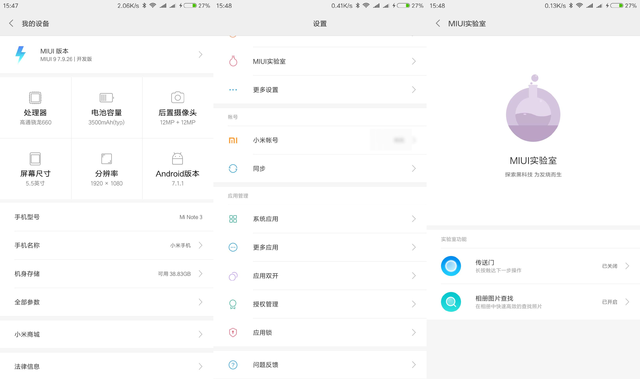
Task: Open 传送门 row chevron
Action: (627, 266)
